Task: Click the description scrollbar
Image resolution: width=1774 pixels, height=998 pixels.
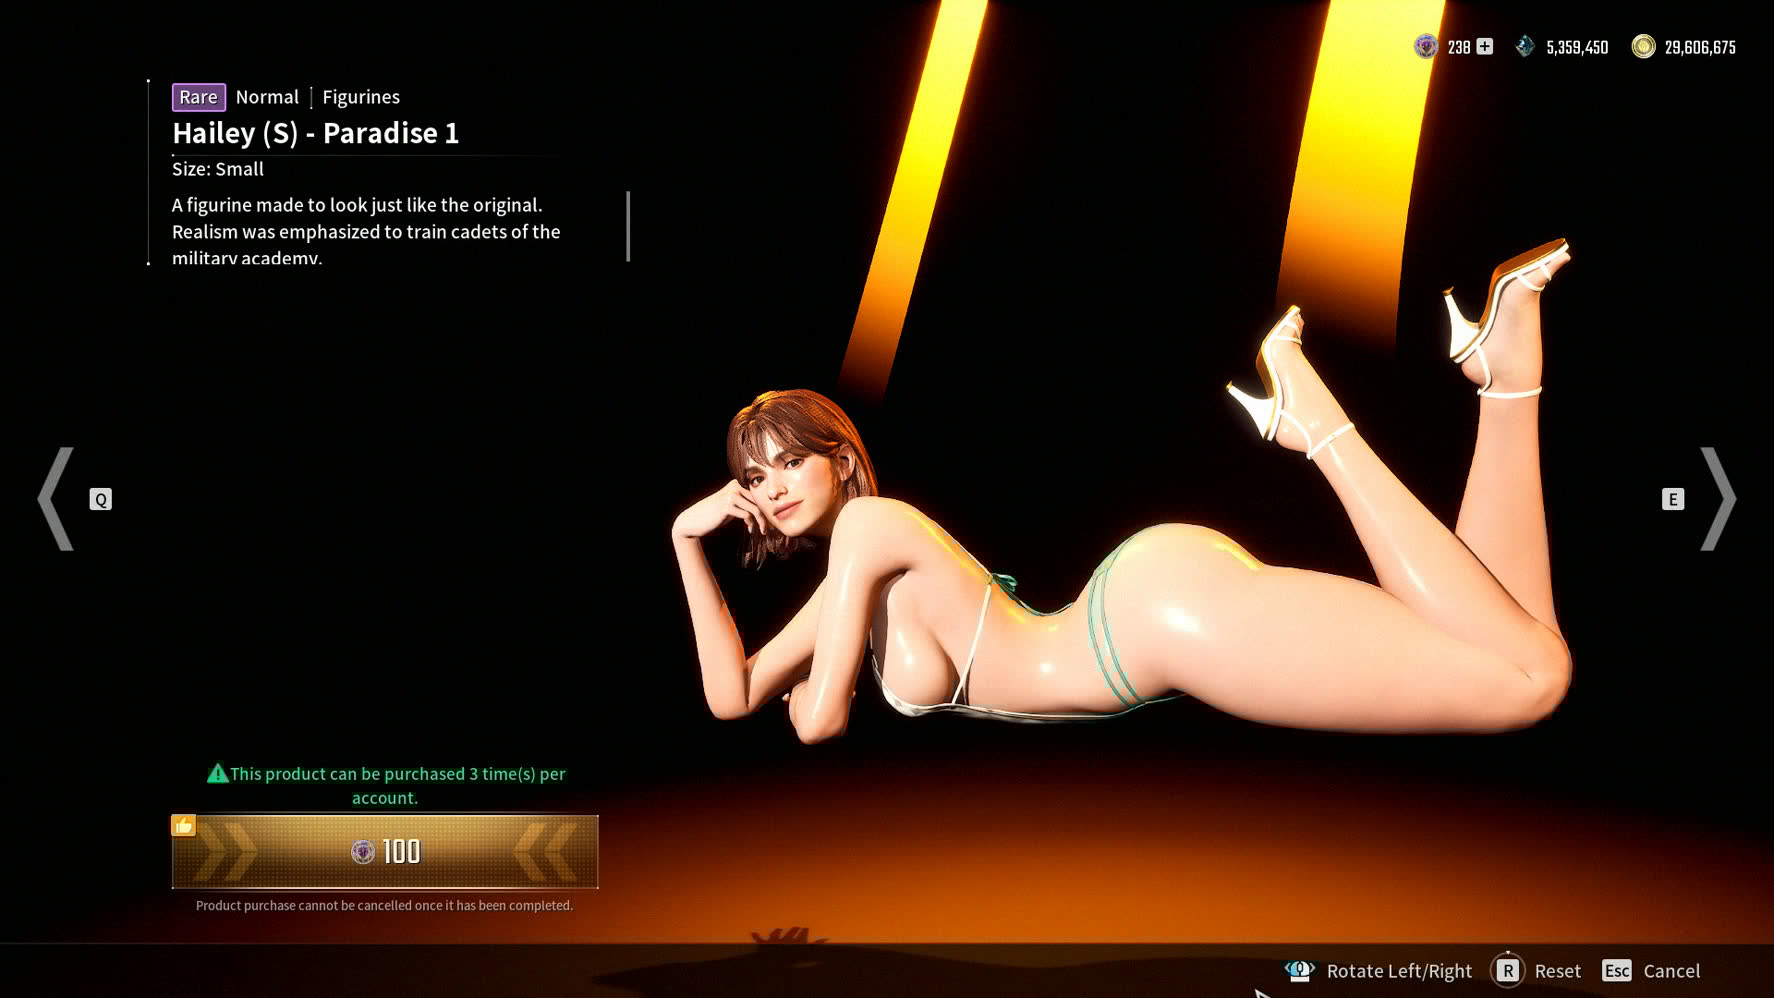Action: pyautogui.click(x=628, y=226)
